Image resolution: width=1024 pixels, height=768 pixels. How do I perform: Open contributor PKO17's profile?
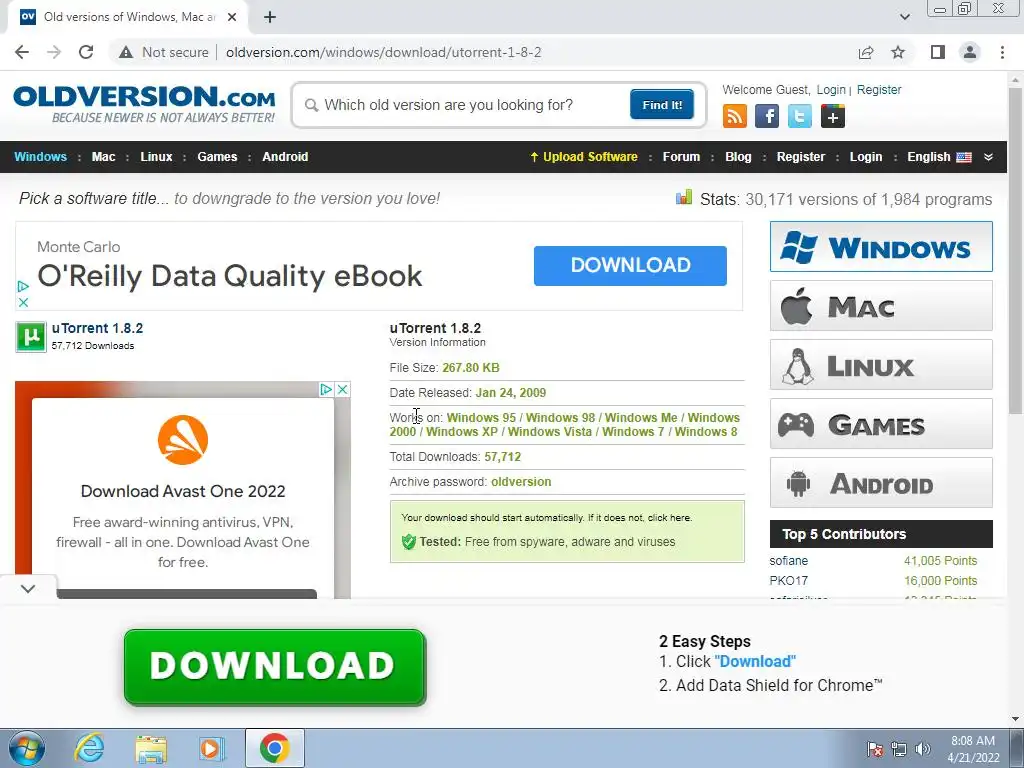coord(788,581)
